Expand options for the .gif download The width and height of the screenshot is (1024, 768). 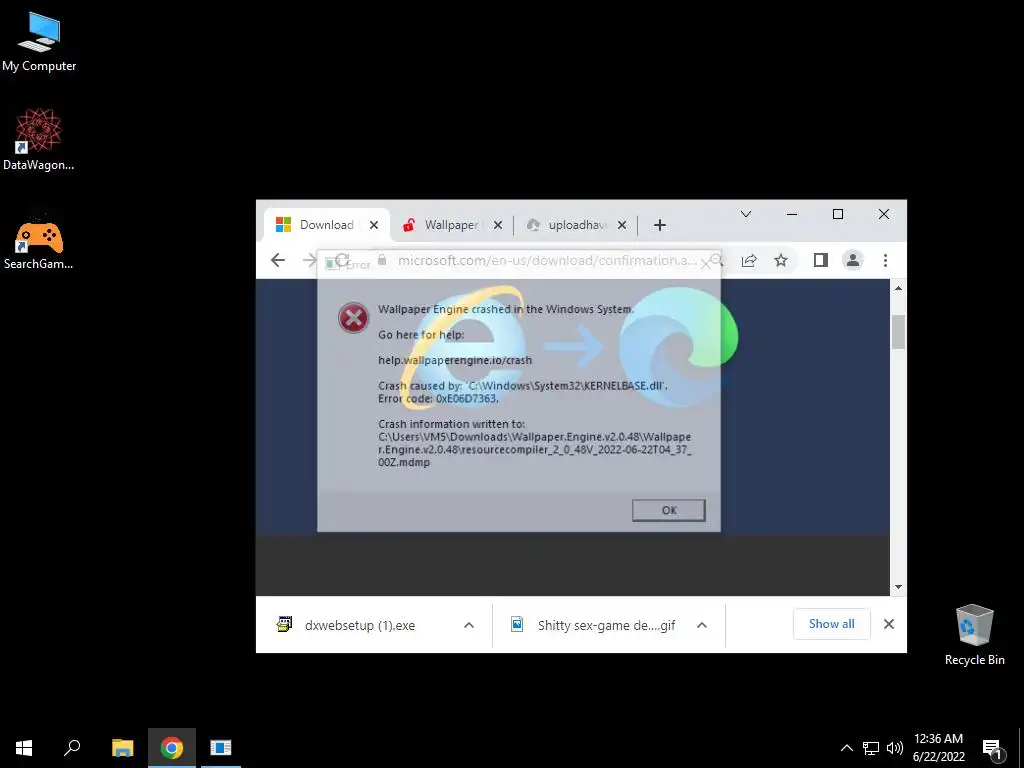click(x=702, y=625)
